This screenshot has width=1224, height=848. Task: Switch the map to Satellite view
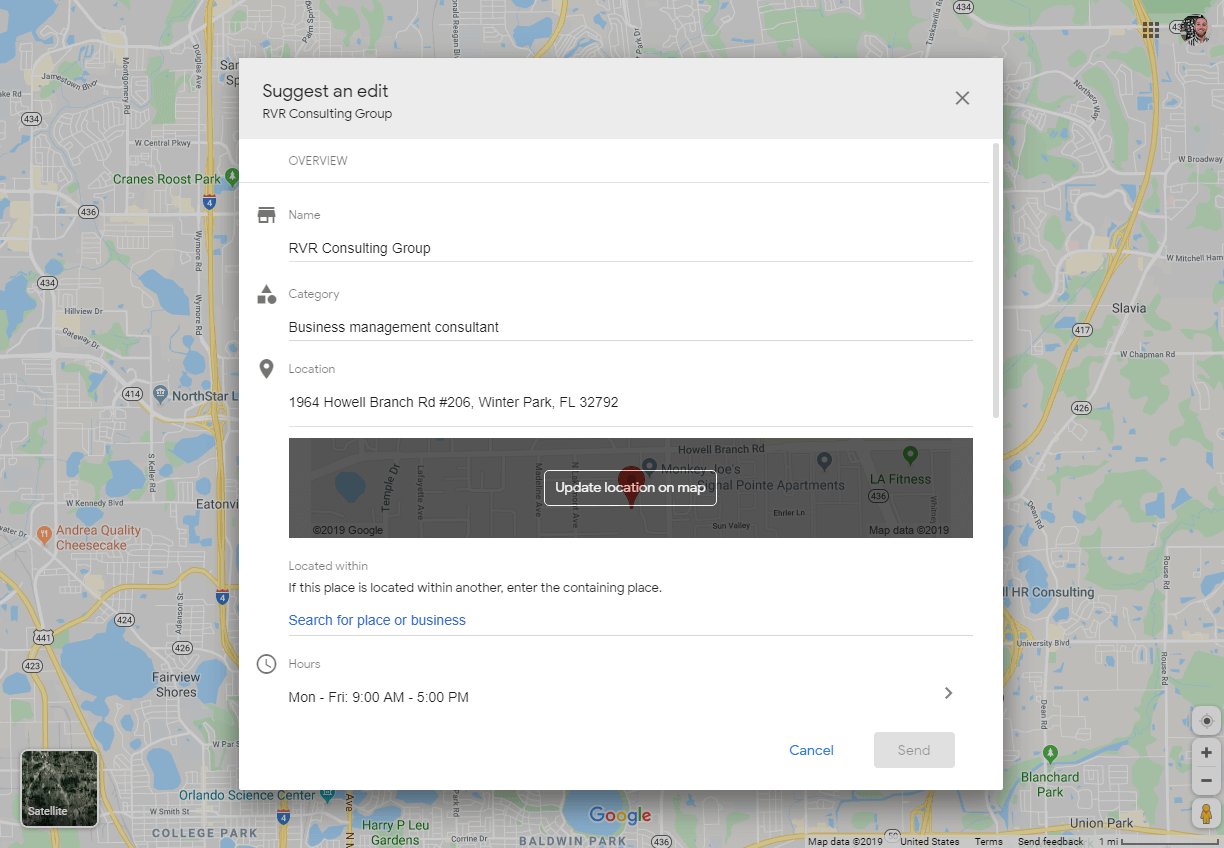(58, 788)
